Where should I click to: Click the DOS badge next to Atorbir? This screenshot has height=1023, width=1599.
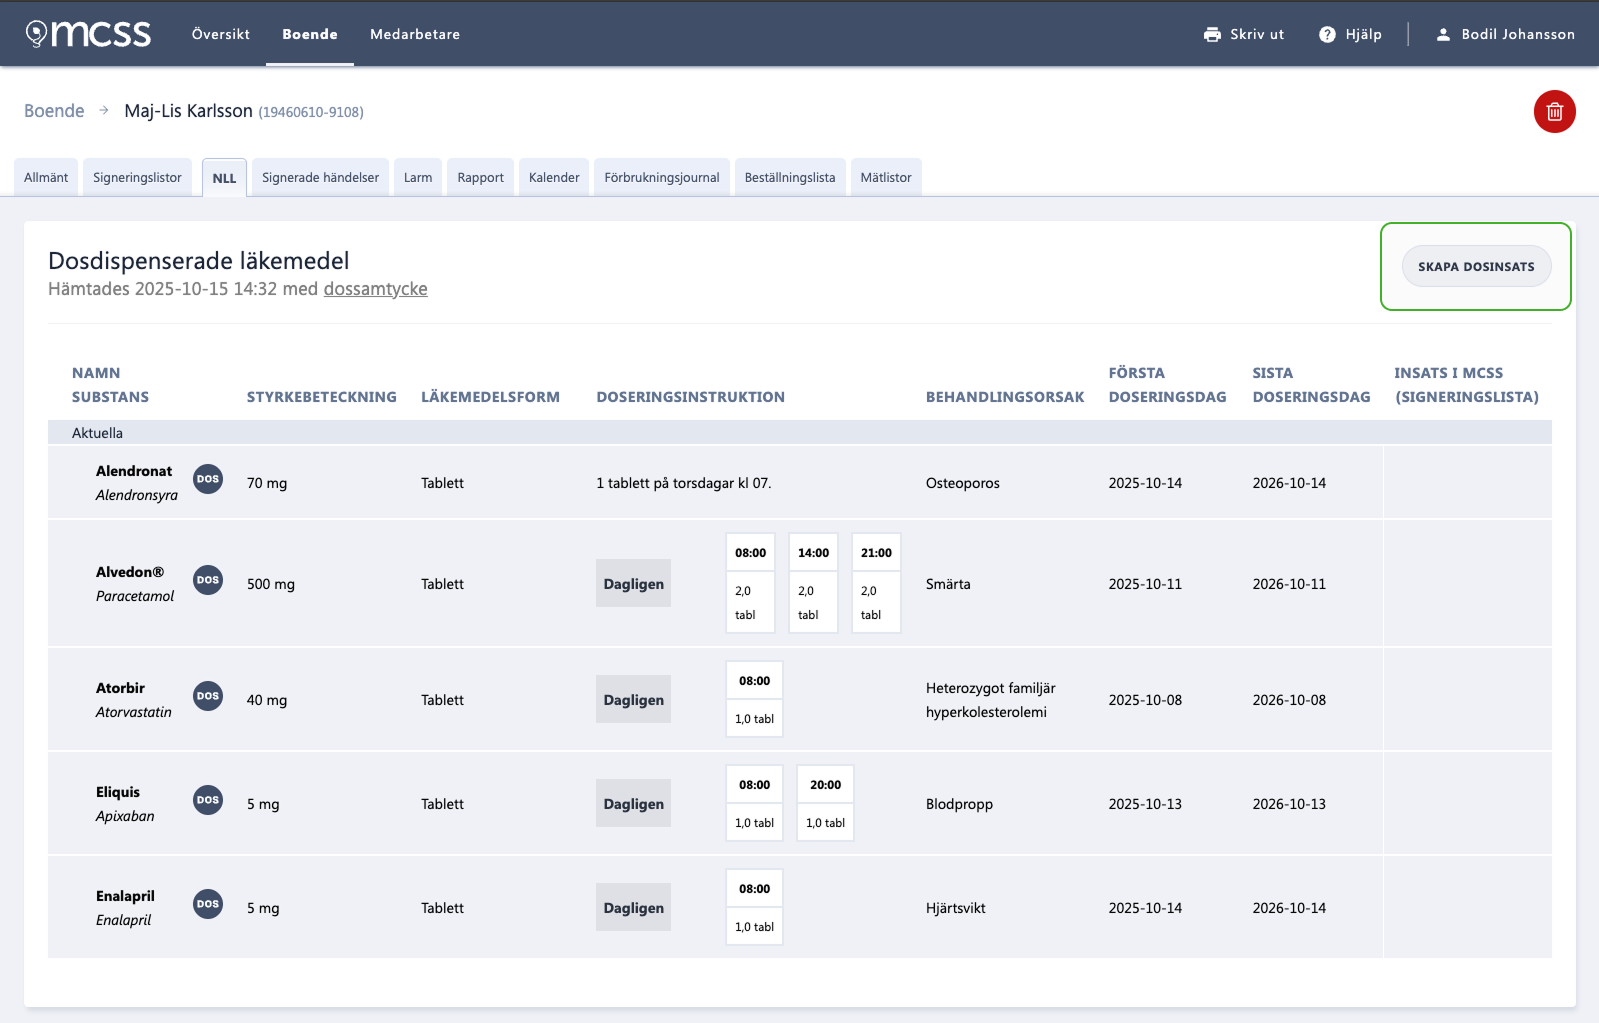click(x=208, y=696)
